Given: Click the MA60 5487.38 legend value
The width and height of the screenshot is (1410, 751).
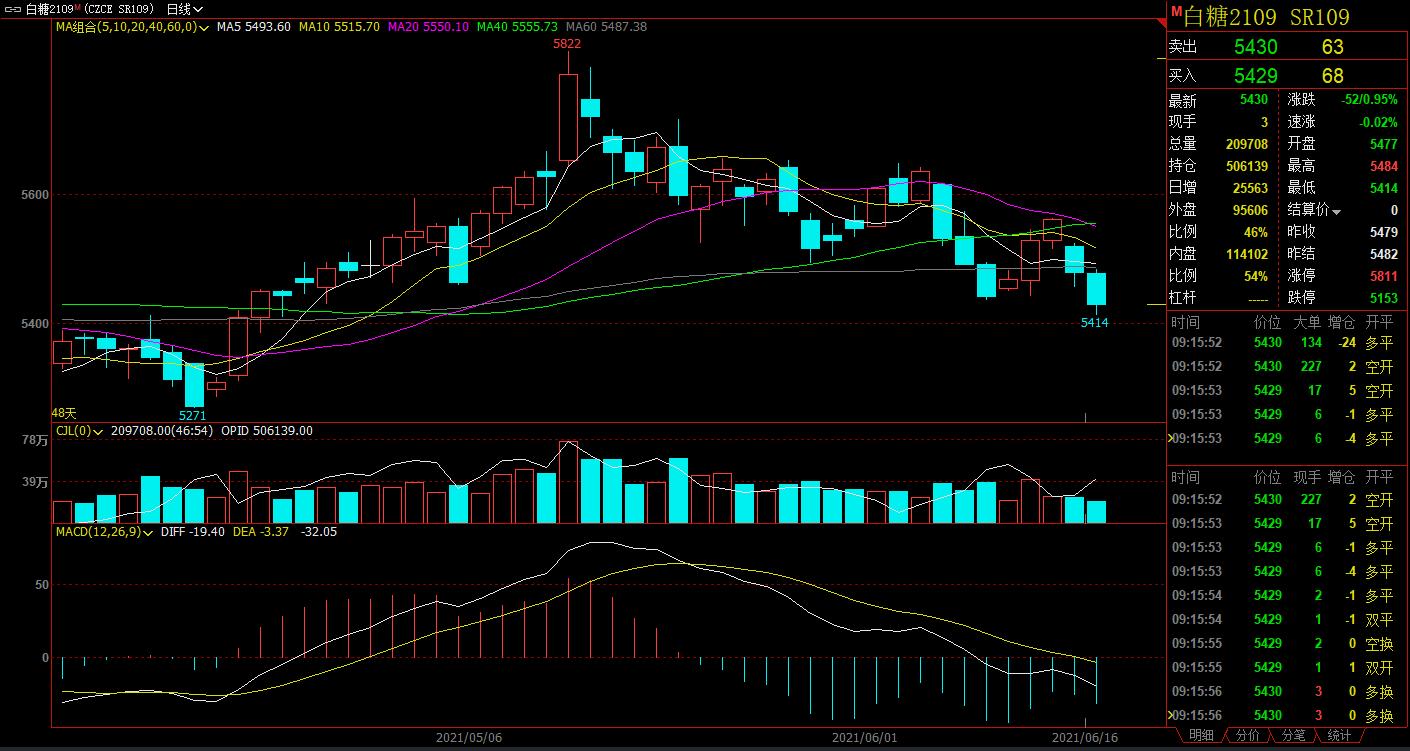Looking at the screenshot, I should click(x=606, y=27).
